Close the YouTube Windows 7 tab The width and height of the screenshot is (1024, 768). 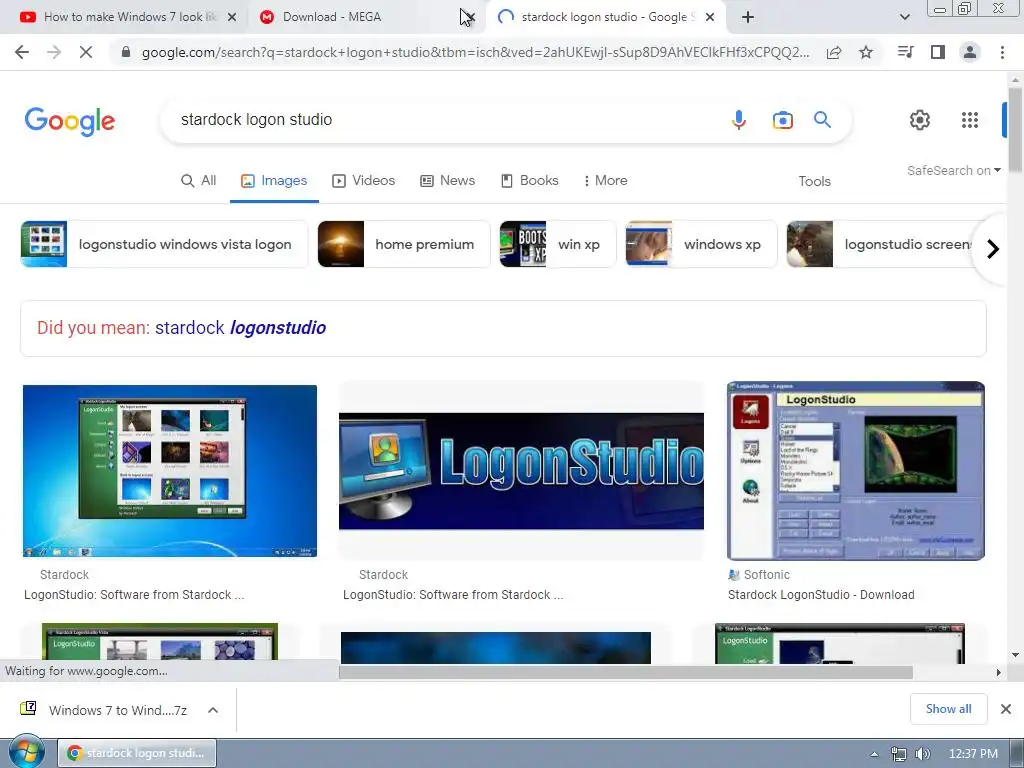(232, 18)
